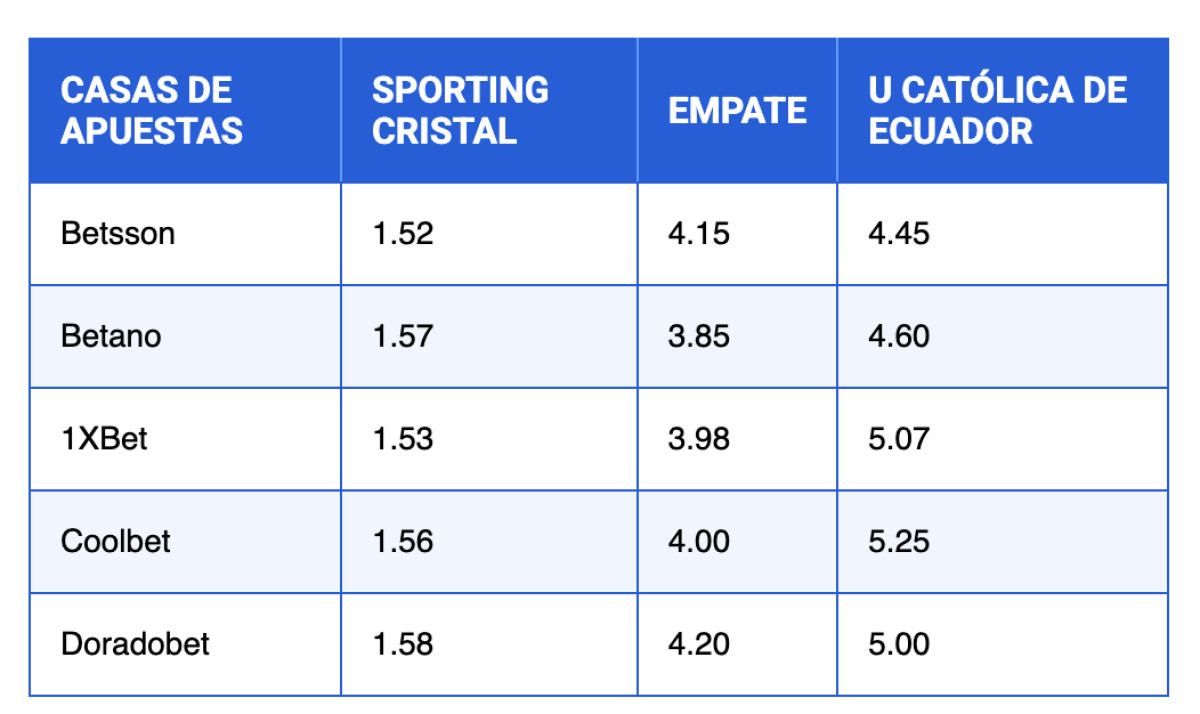Screen dimensions: 1200x714
Task: Click the Doradobet row label
Action: click(x=135, y=644)
